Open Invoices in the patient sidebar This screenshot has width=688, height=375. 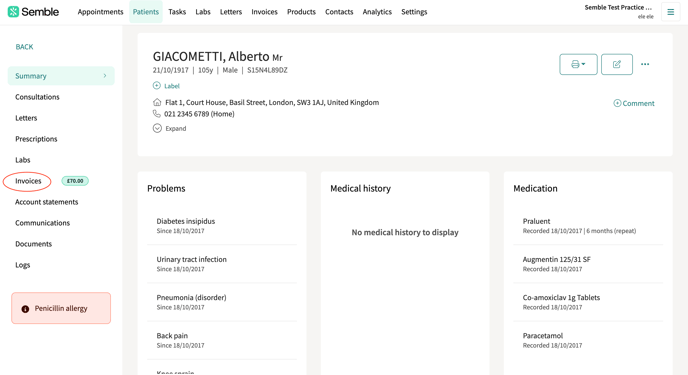click(x=28, y=181)
